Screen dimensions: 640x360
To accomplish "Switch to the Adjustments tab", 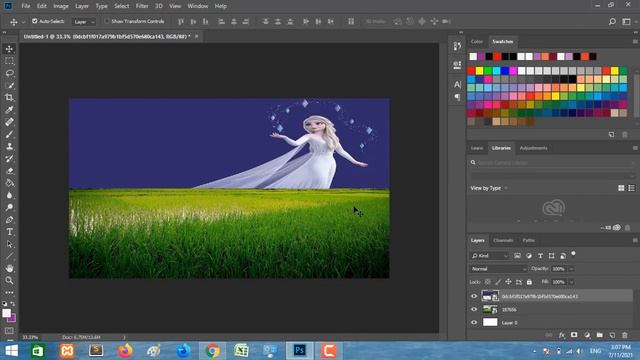I will (x=533, y=148).
